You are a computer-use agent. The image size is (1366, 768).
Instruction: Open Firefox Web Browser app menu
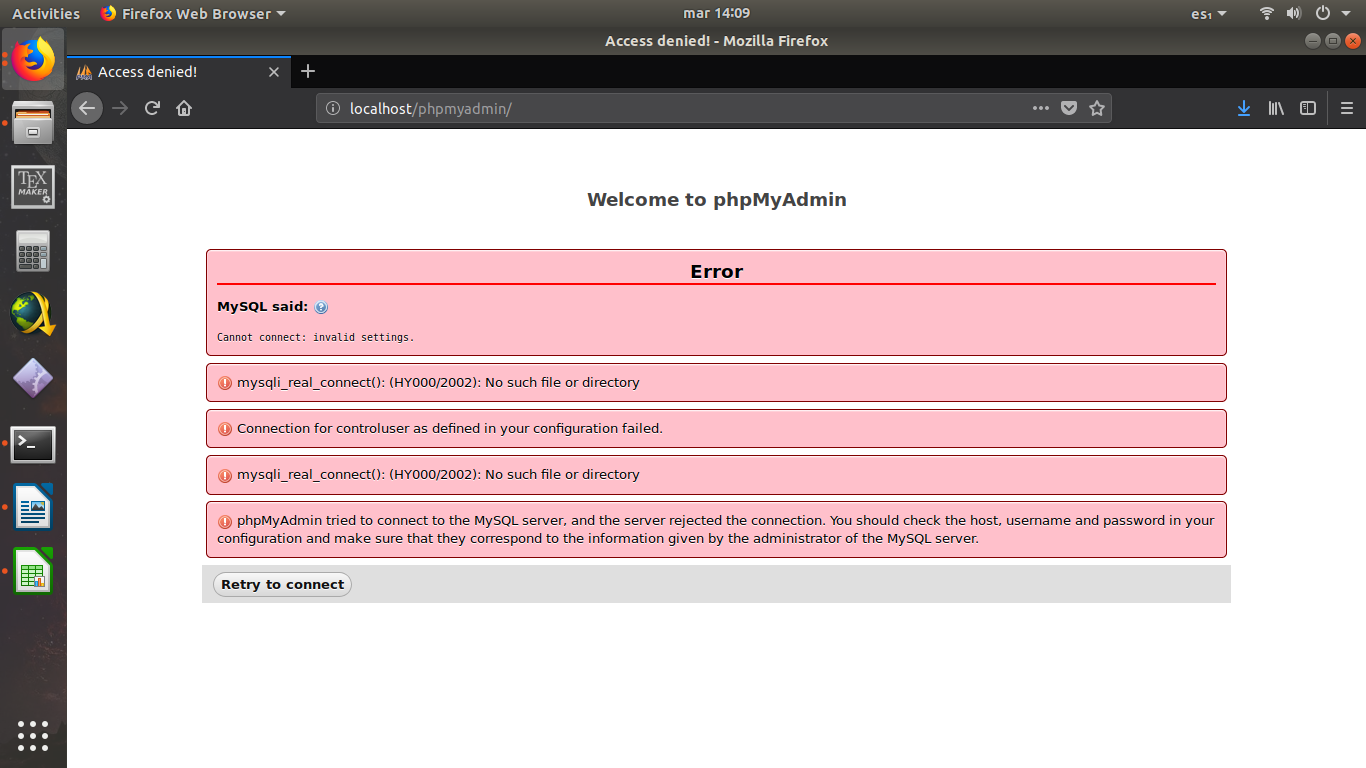click(x=193, y=13)
